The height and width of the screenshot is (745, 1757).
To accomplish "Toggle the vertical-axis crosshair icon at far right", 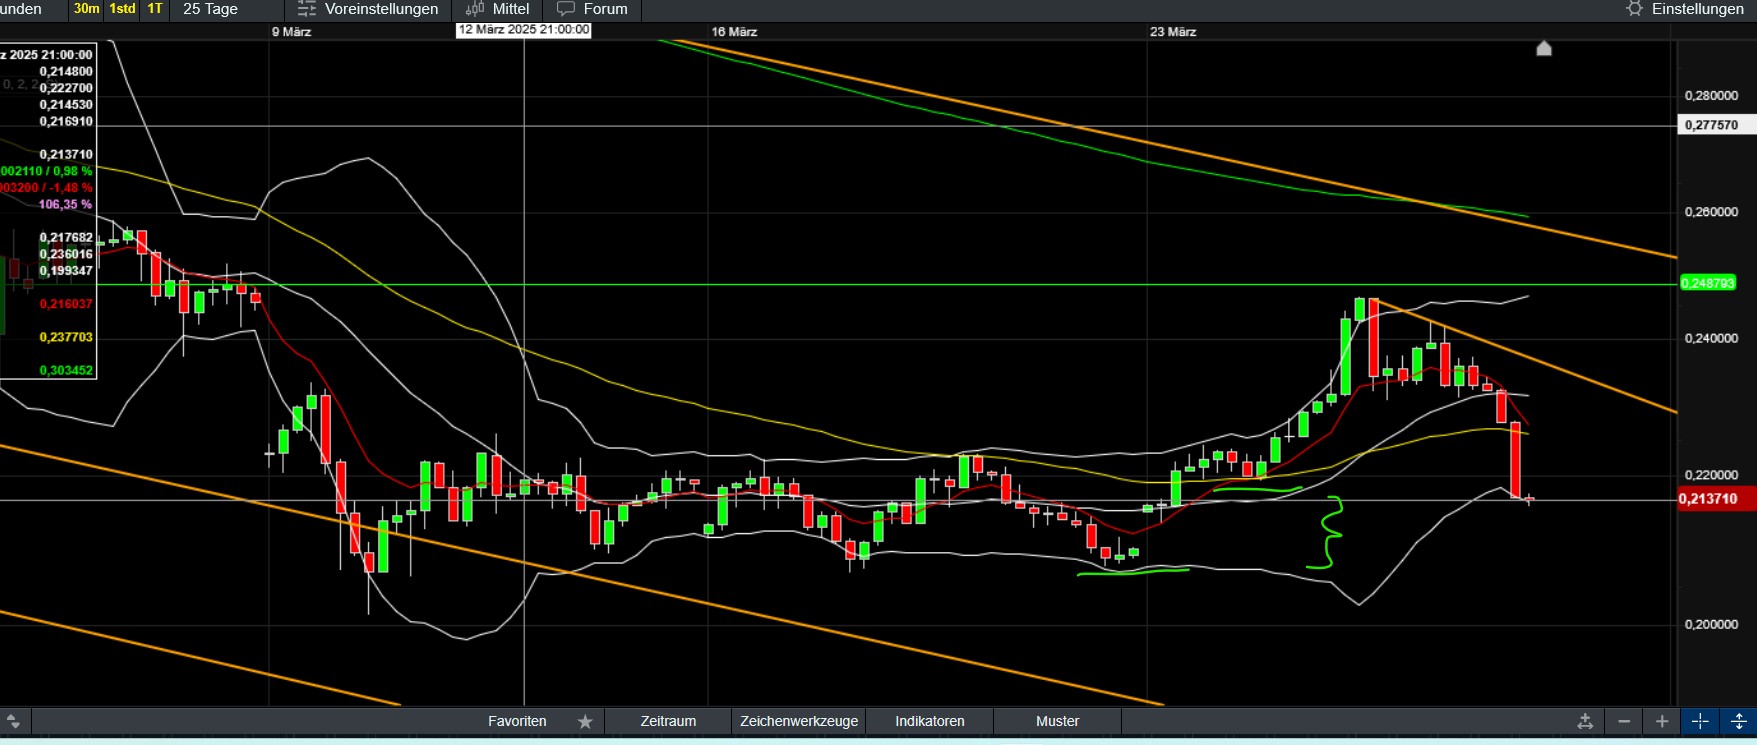I will tap(1738, 722).
